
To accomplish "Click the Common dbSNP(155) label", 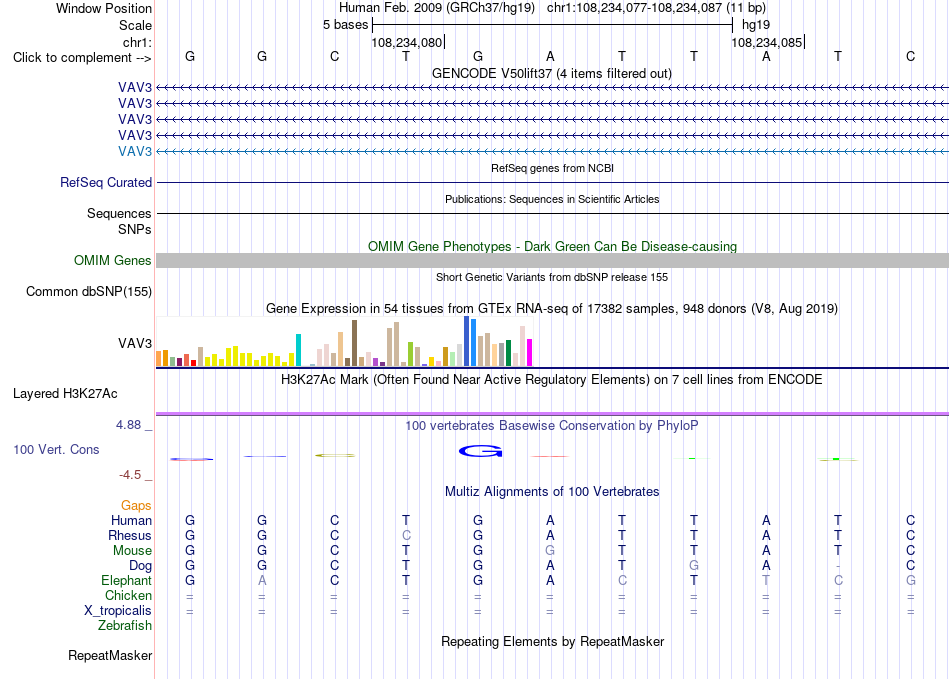I will tap(89, 291).
